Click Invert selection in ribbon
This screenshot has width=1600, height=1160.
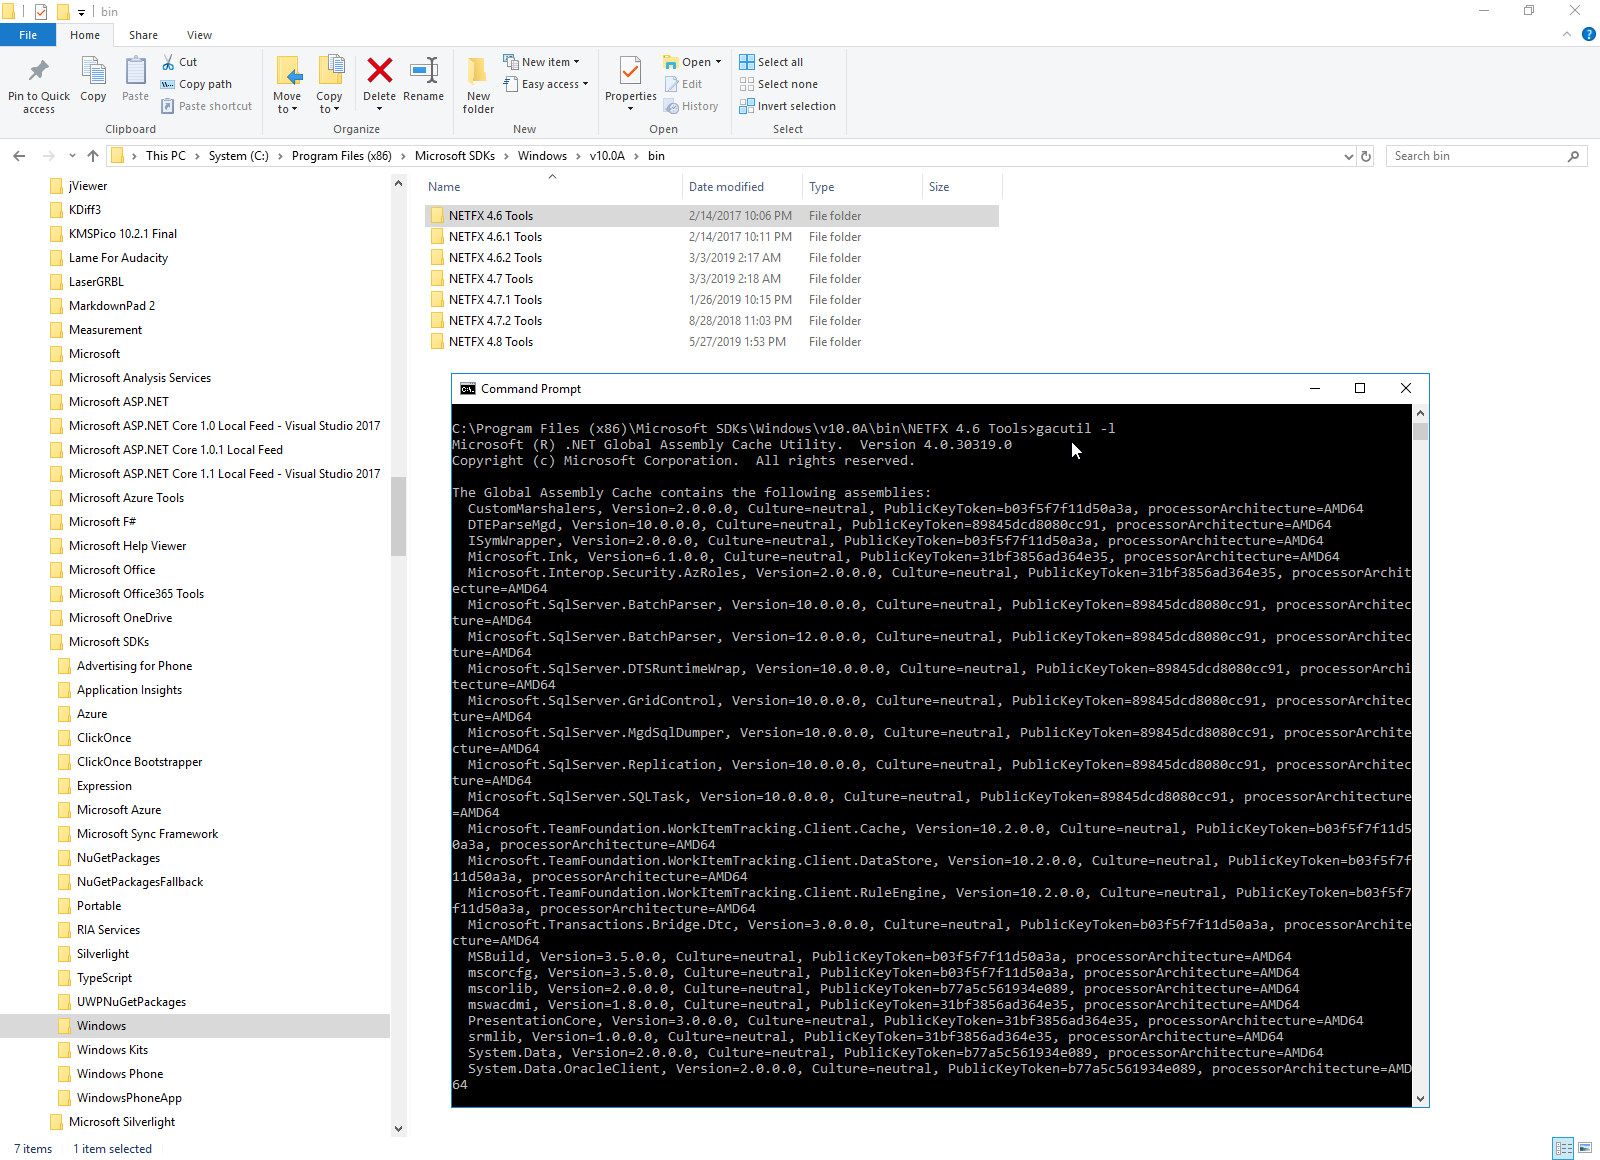click(x=787, y=106)
